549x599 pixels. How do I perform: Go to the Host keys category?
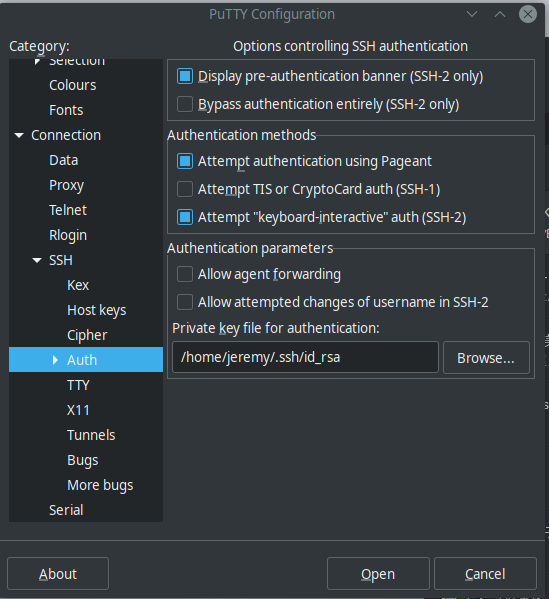pos(97,310)
